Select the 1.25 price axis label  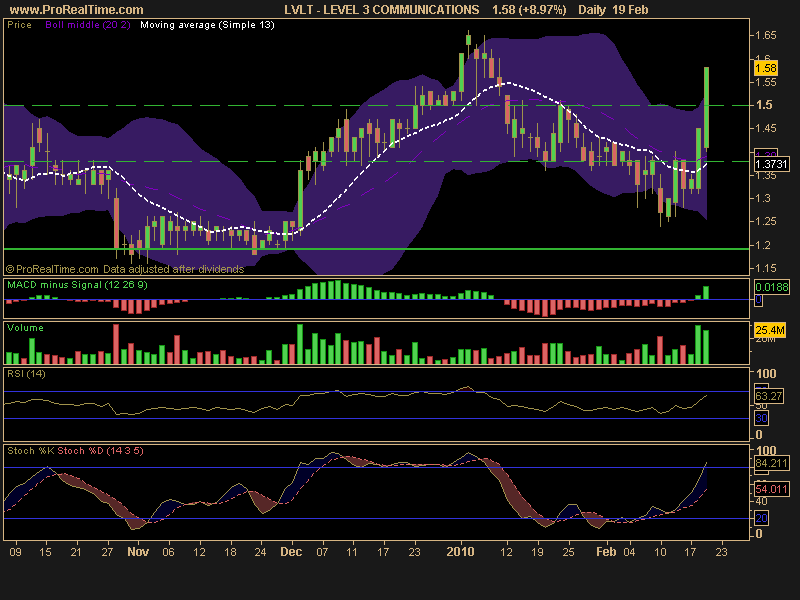(x=765, y=221)
